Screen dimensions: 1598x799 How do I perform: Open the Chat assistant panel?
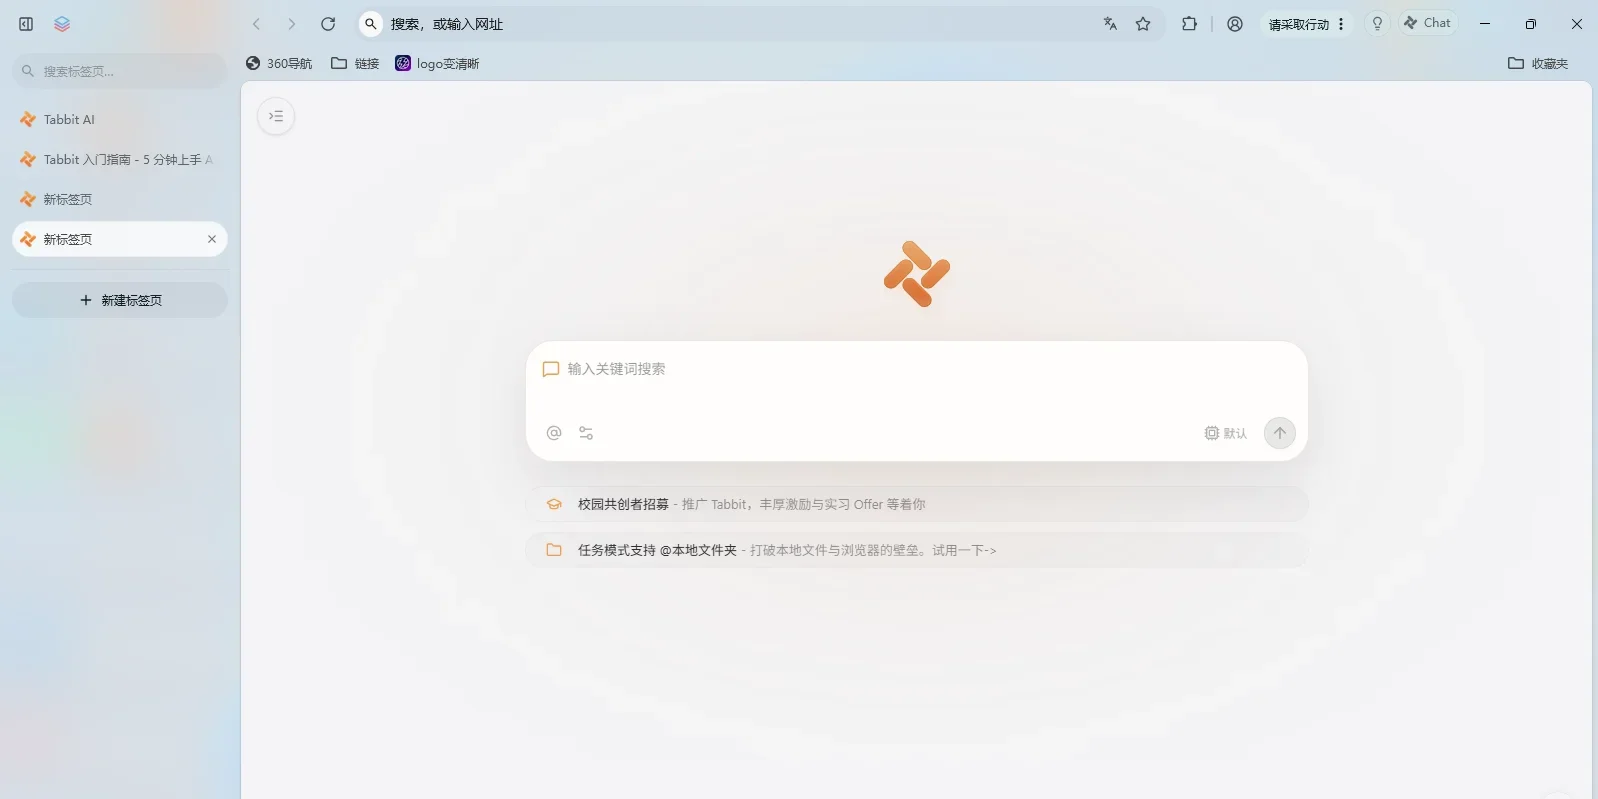[1428, 23]
